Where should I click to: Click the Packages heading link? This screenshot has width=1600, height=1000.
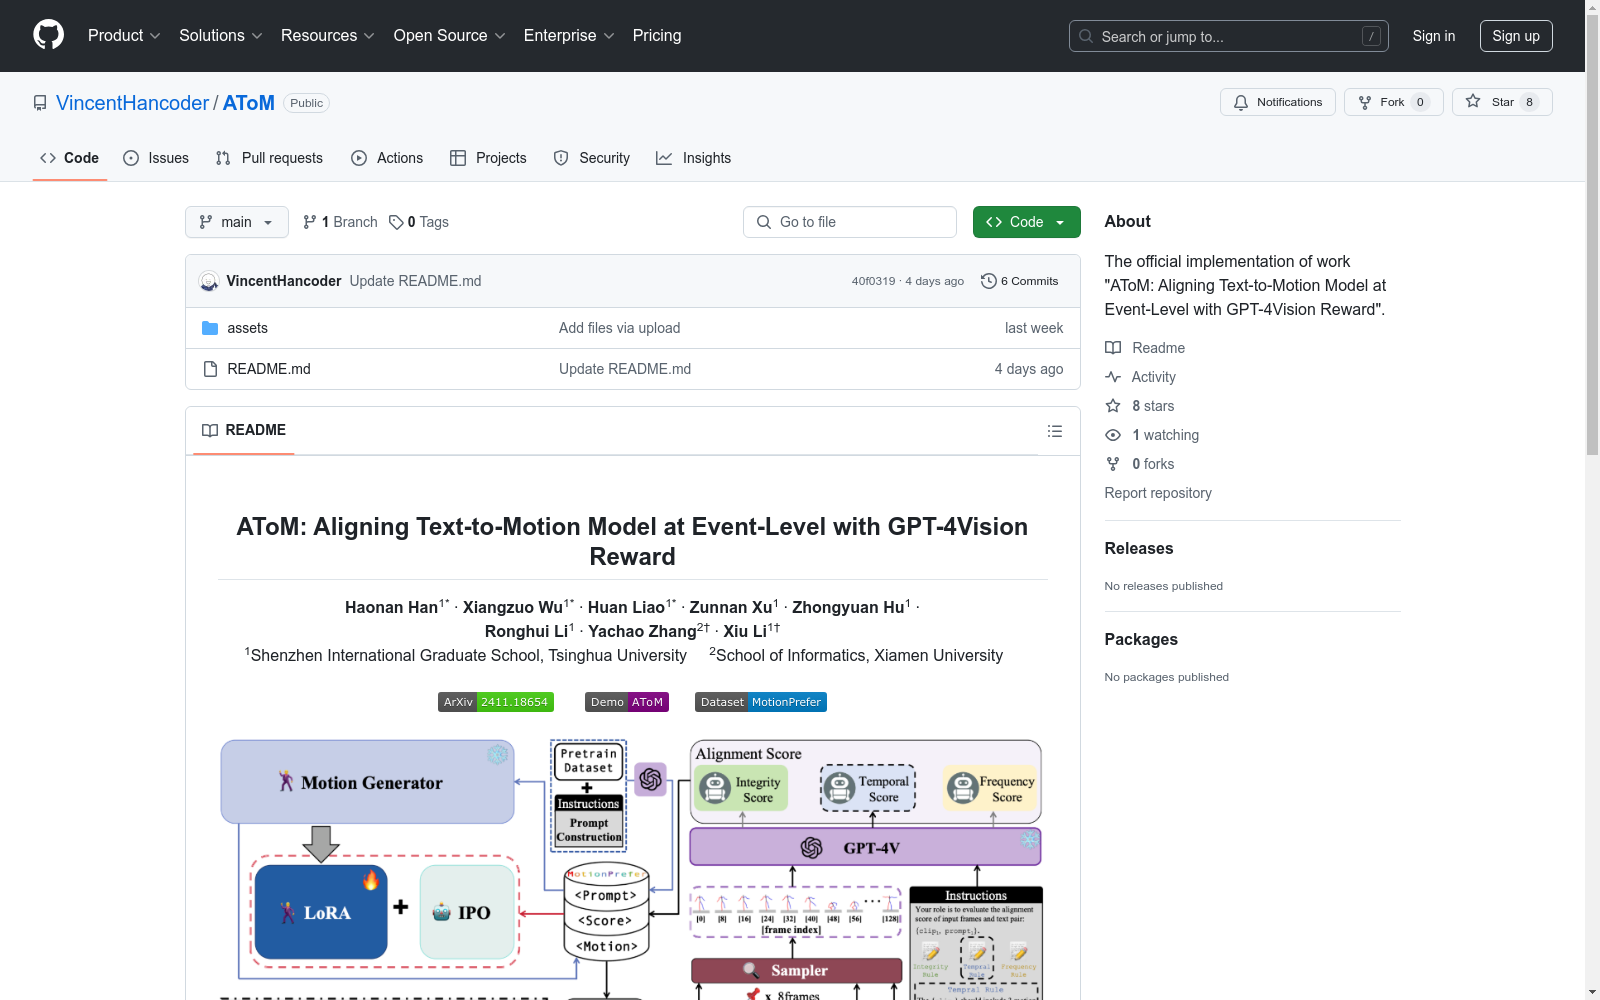[x=1141, y=639]
